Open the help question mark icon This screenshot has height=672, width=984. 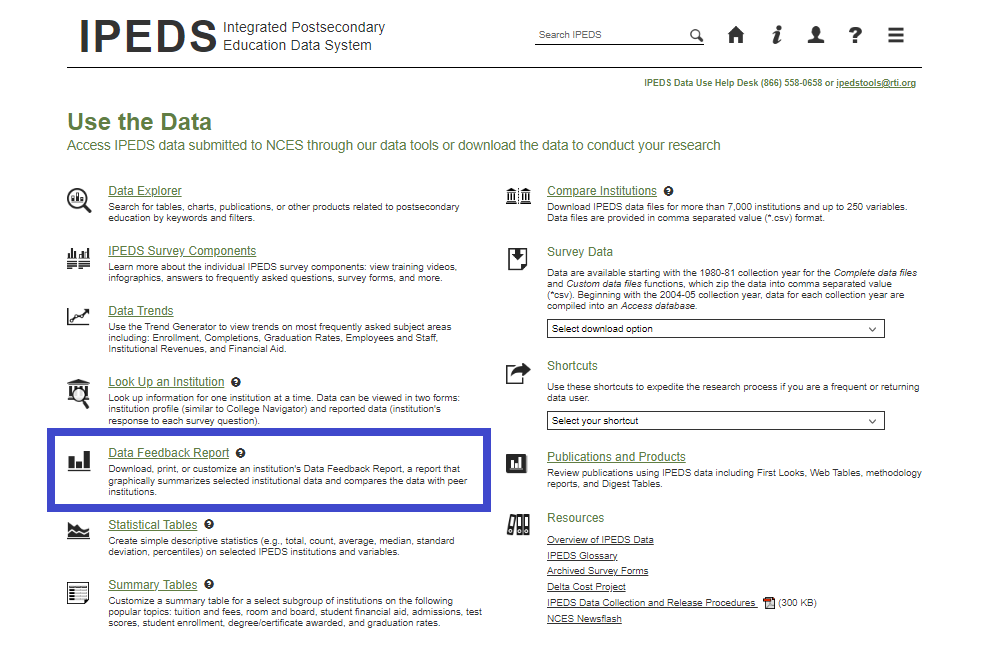tap(855, 35)
